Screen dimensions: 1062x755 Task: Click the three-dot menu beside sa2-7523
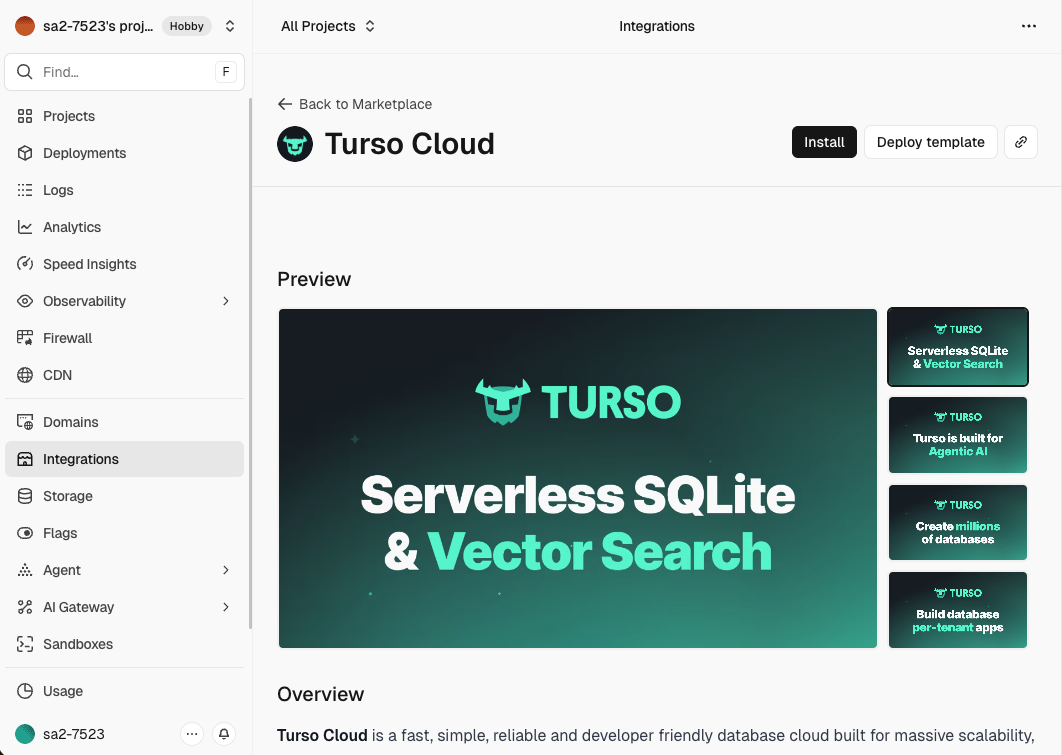pos(193,734)
